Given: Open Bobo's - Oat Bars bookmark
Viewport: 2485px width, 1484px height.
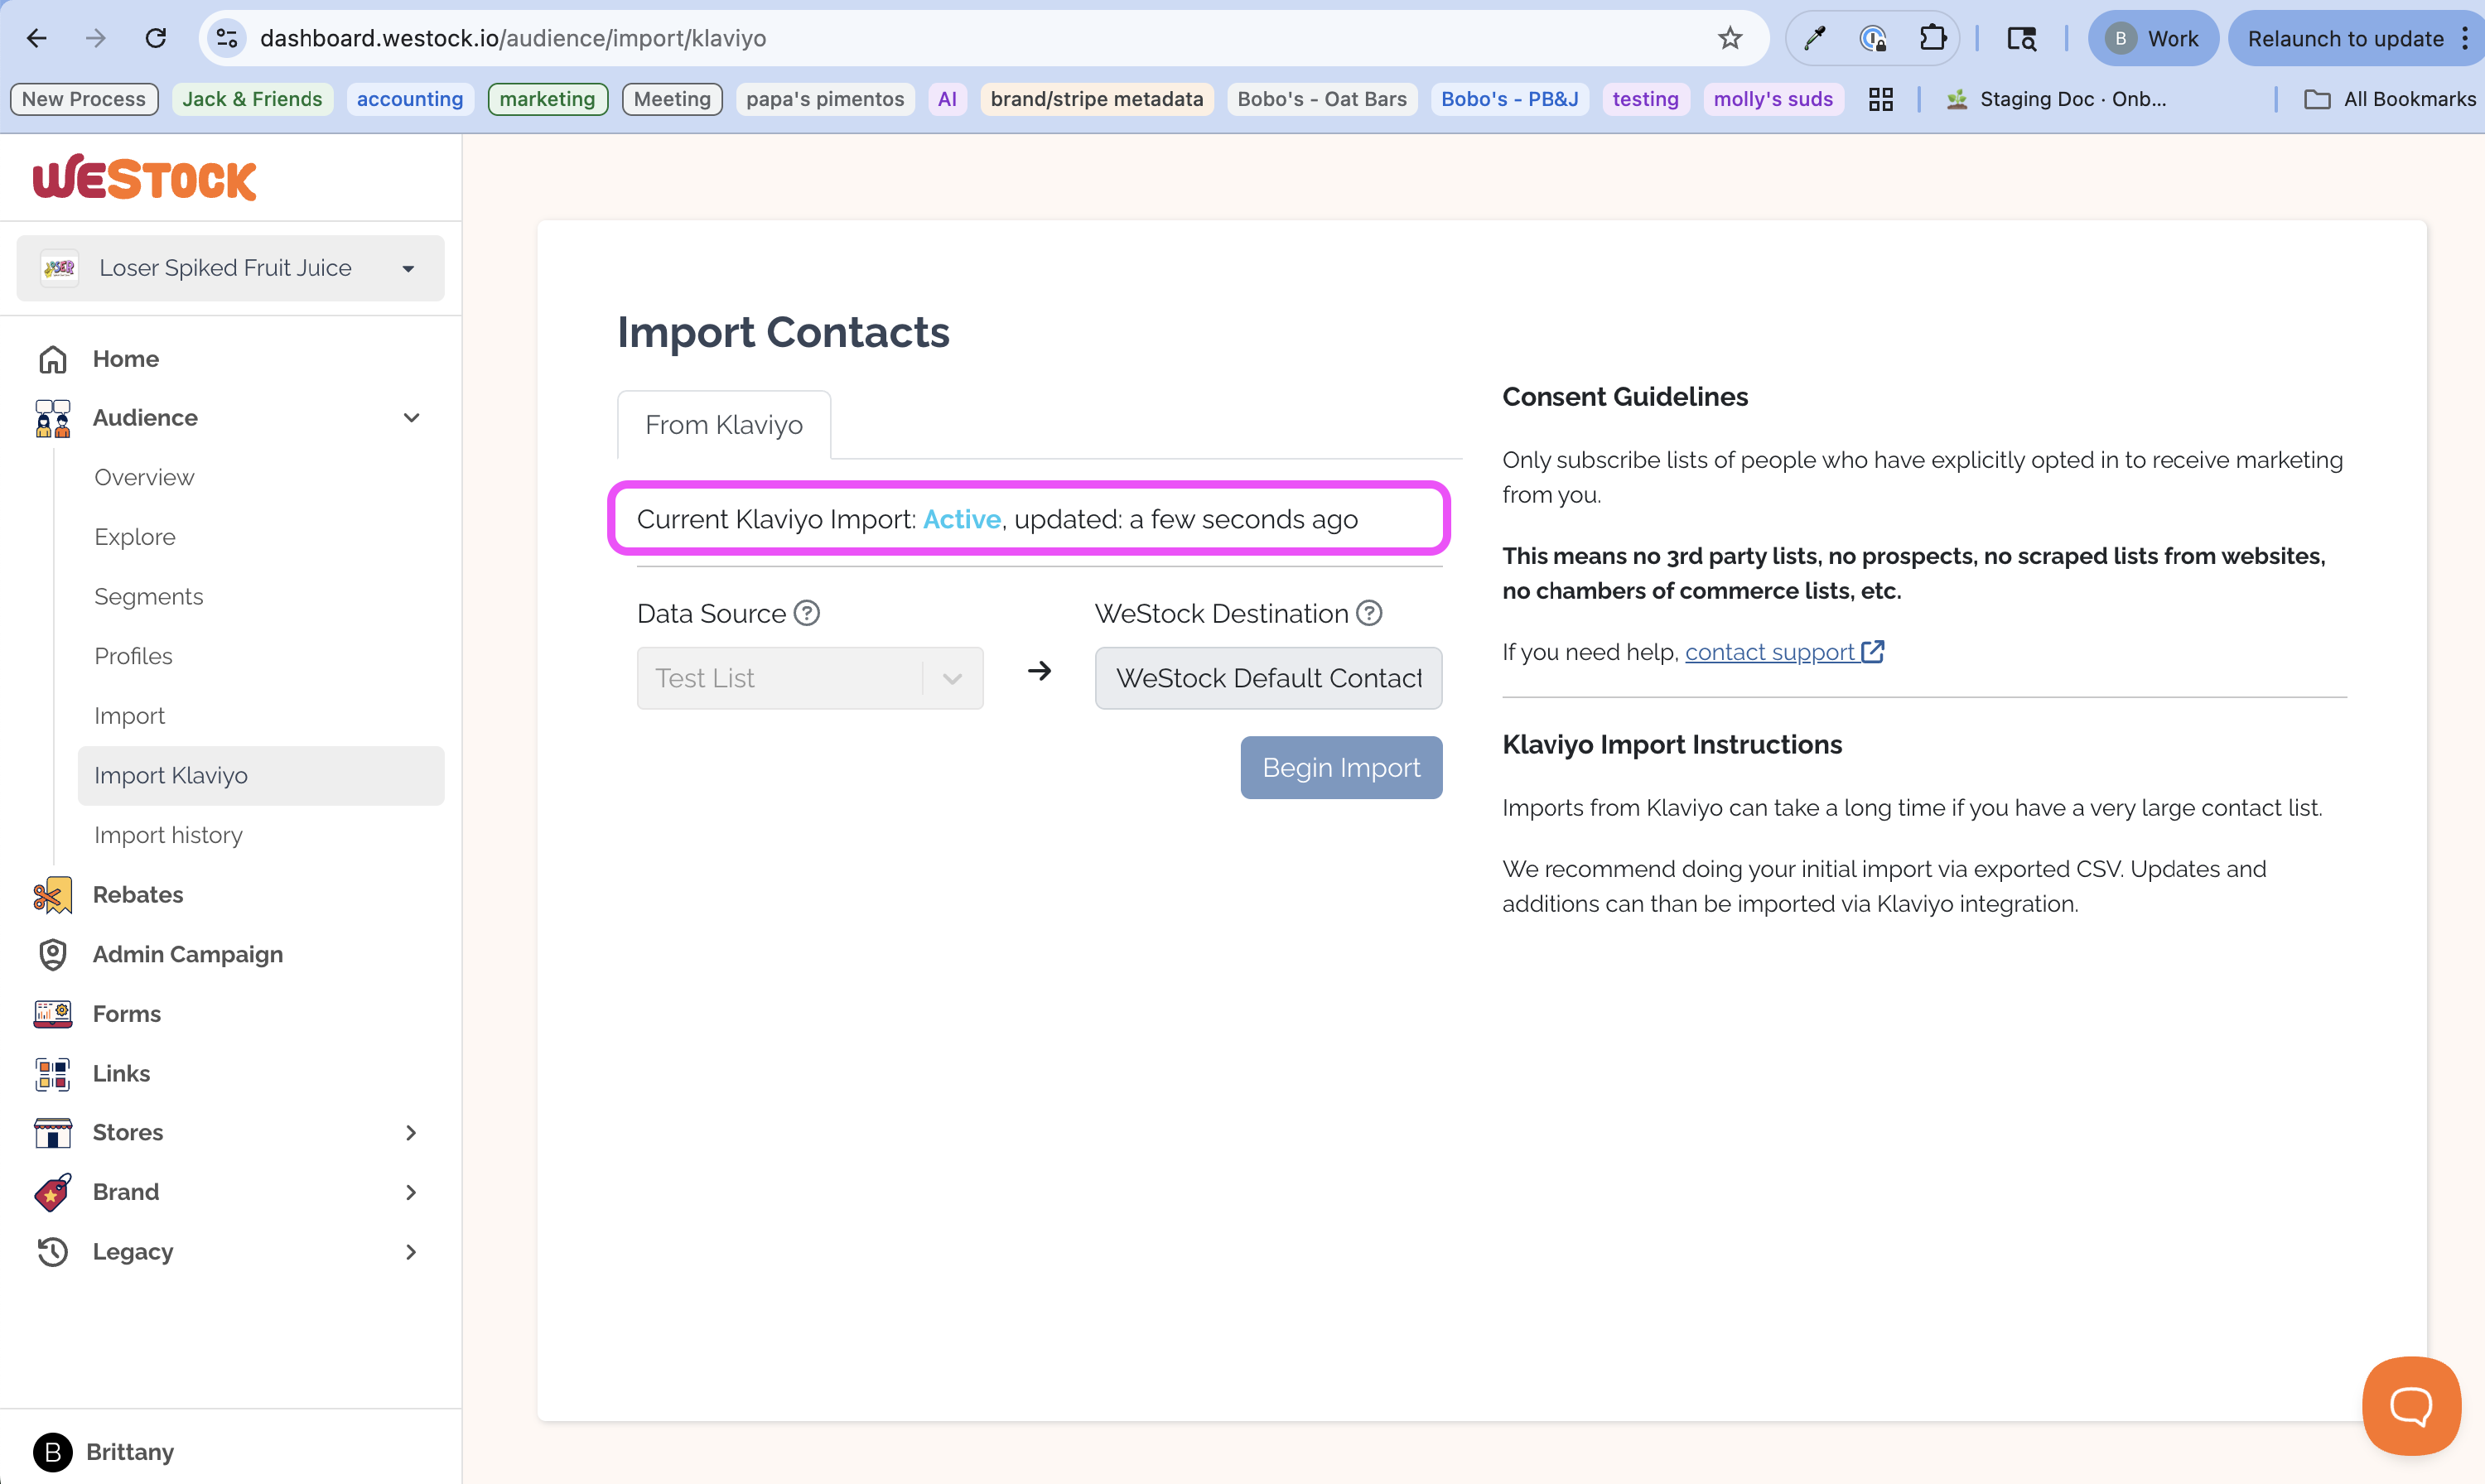Looking at the screenshot, I should pyautogui.click(x=1322, y=99).
